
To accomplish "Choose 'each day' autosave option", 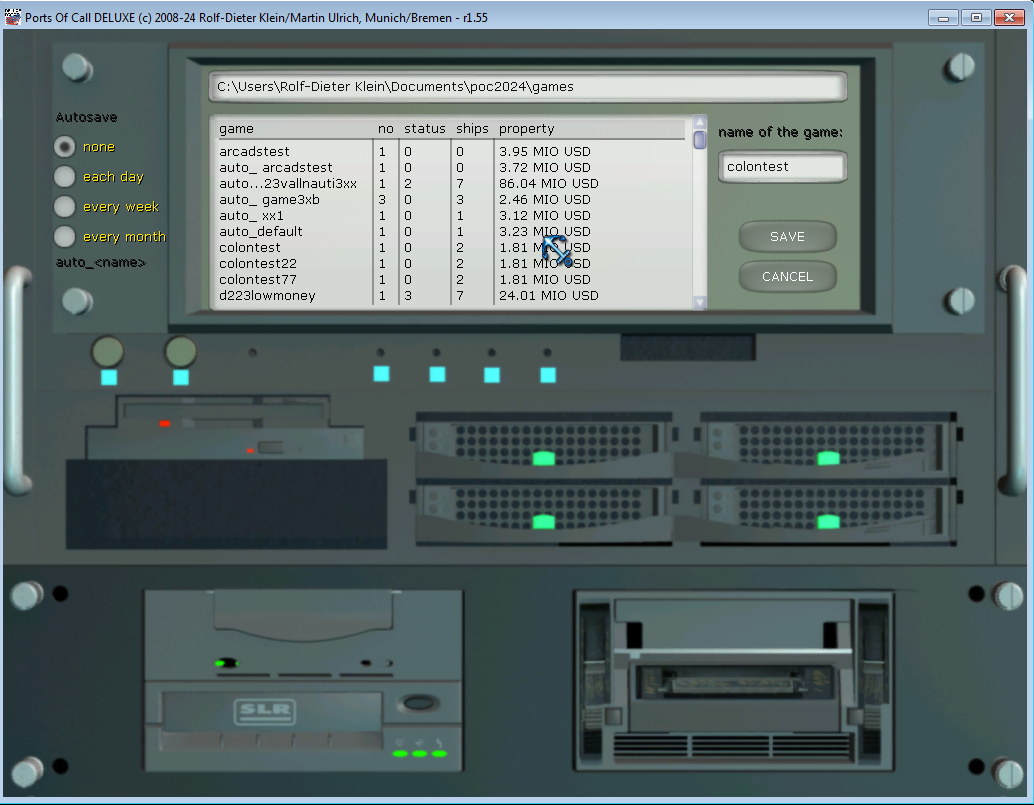I will [65, 177].
